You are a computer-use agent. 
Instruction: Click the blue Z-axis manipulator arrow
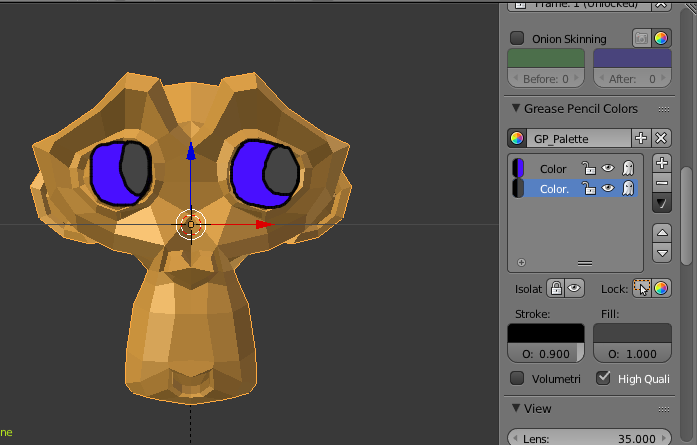point(191,152)
